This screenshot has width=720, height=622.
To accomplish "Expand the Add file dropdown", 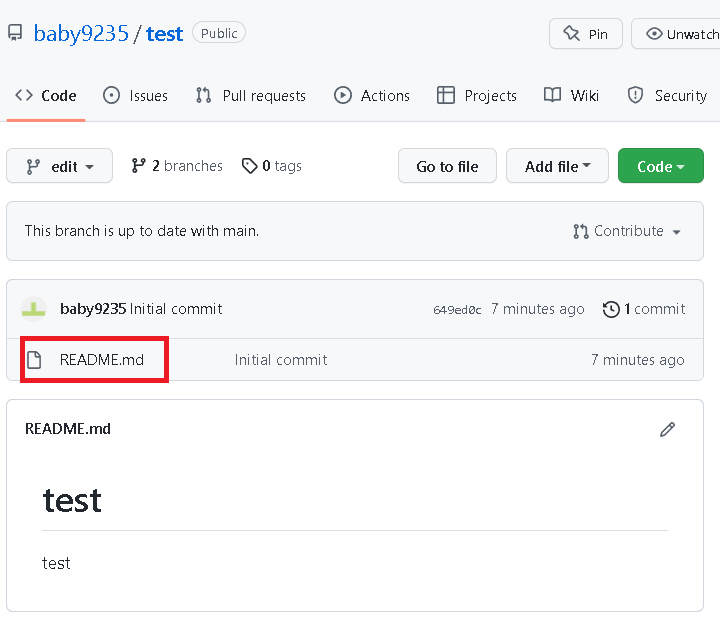I will click(x=557, y=166).
